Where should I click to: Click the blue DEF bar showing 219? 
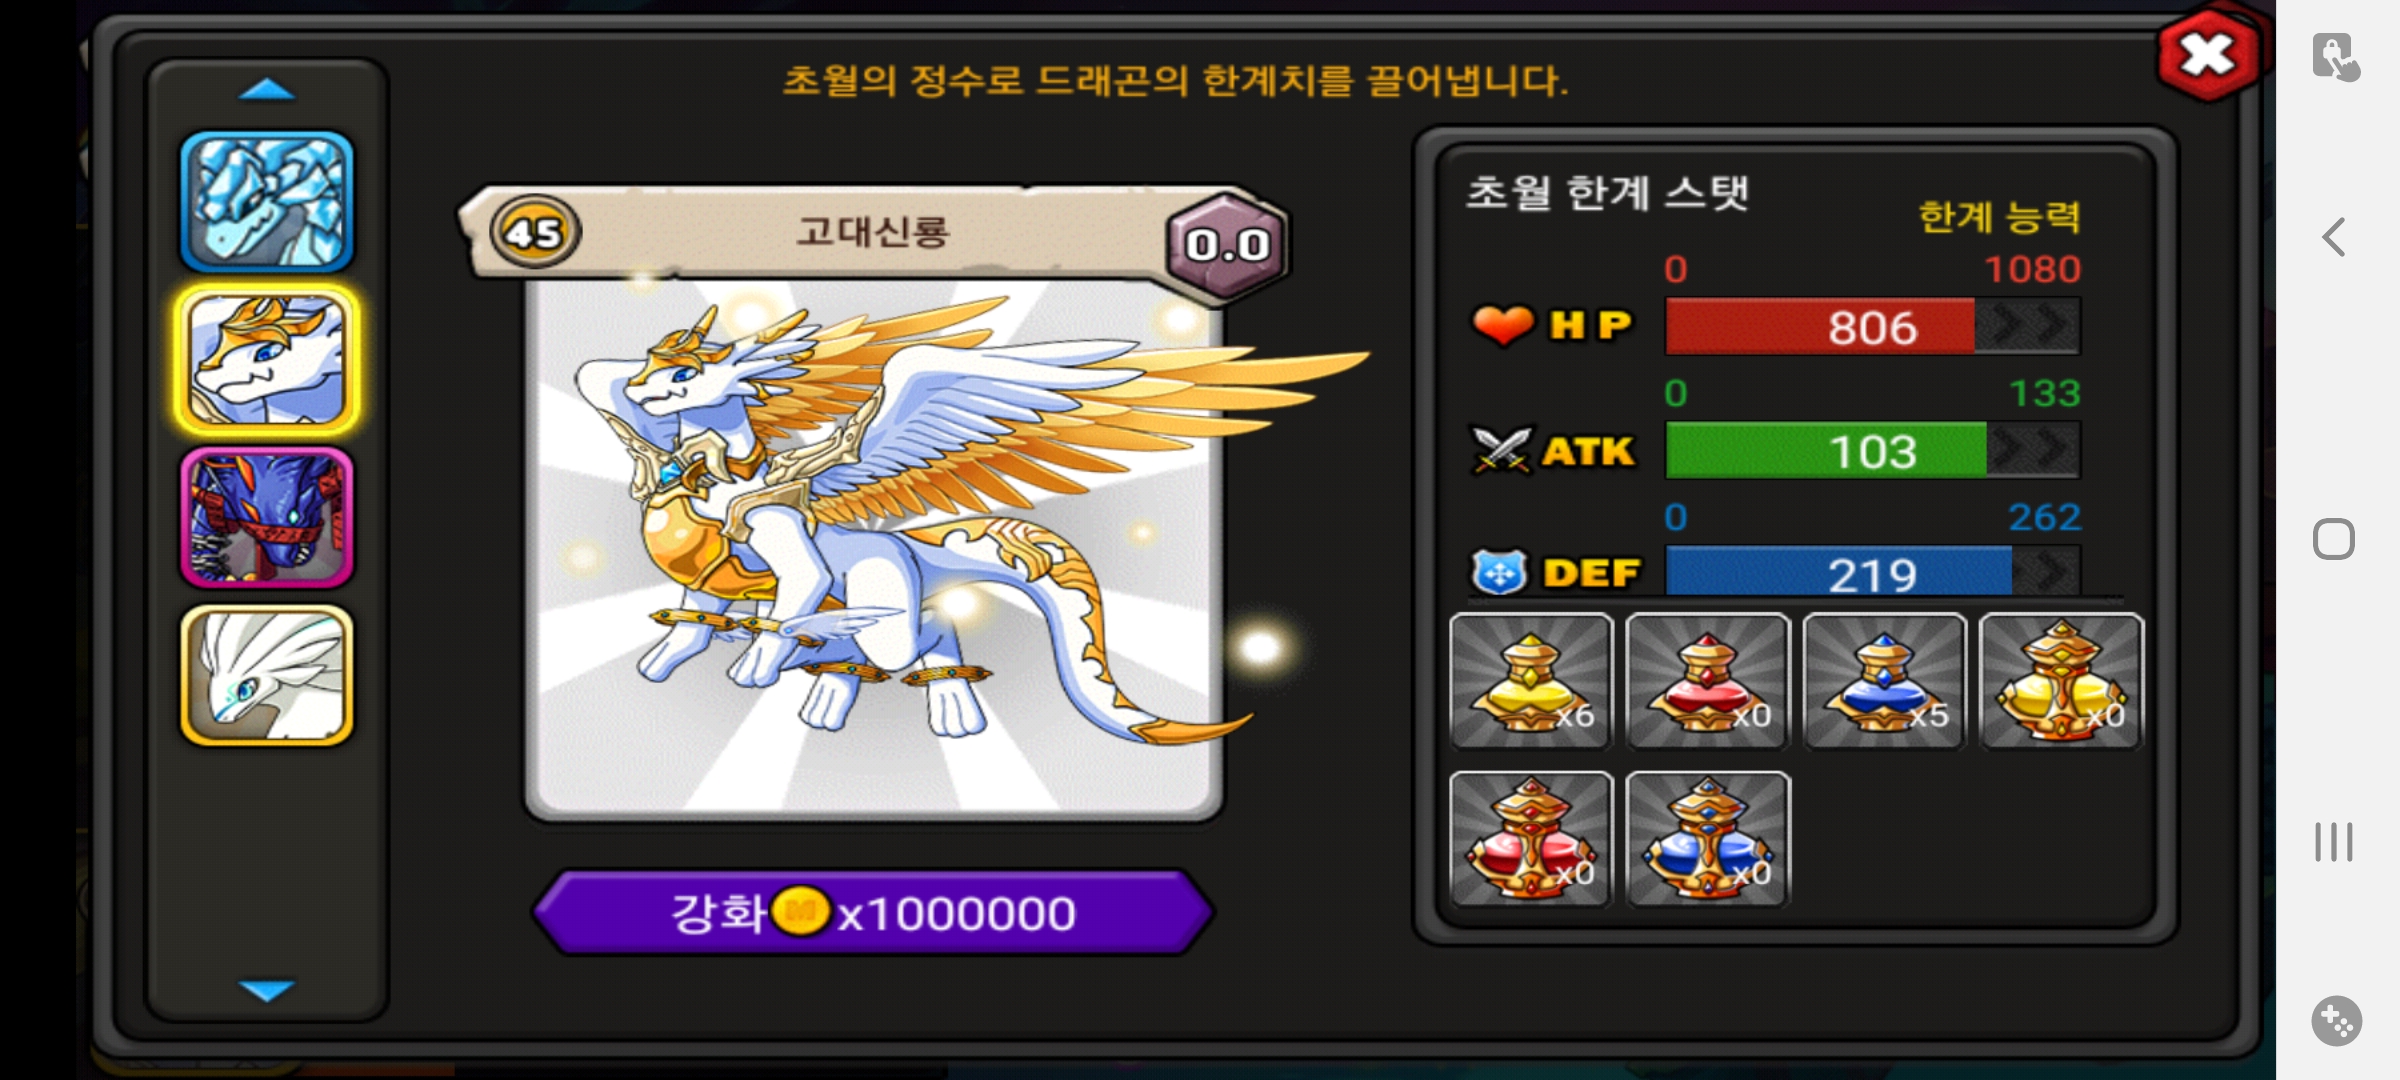point(1873,573)
